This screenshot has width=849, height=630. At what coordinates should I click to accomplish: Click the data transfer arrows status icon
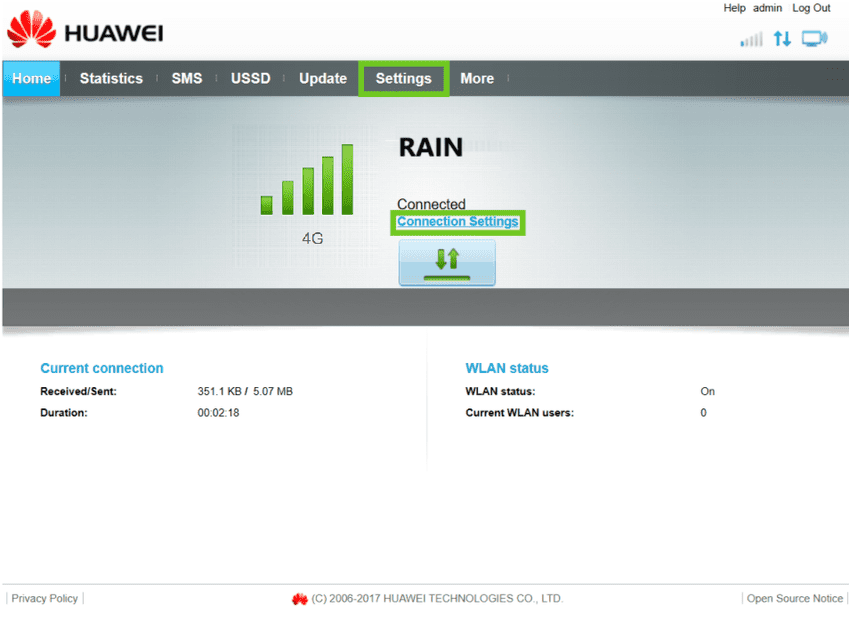click(782, 39)
